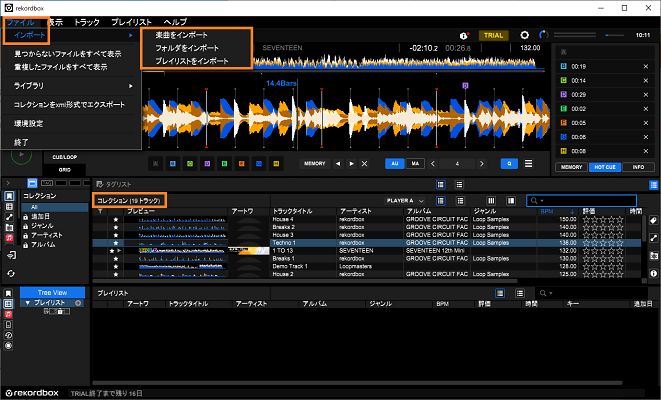Click 見つからないファイルをすべて表示 menu entry

point(67,54)
